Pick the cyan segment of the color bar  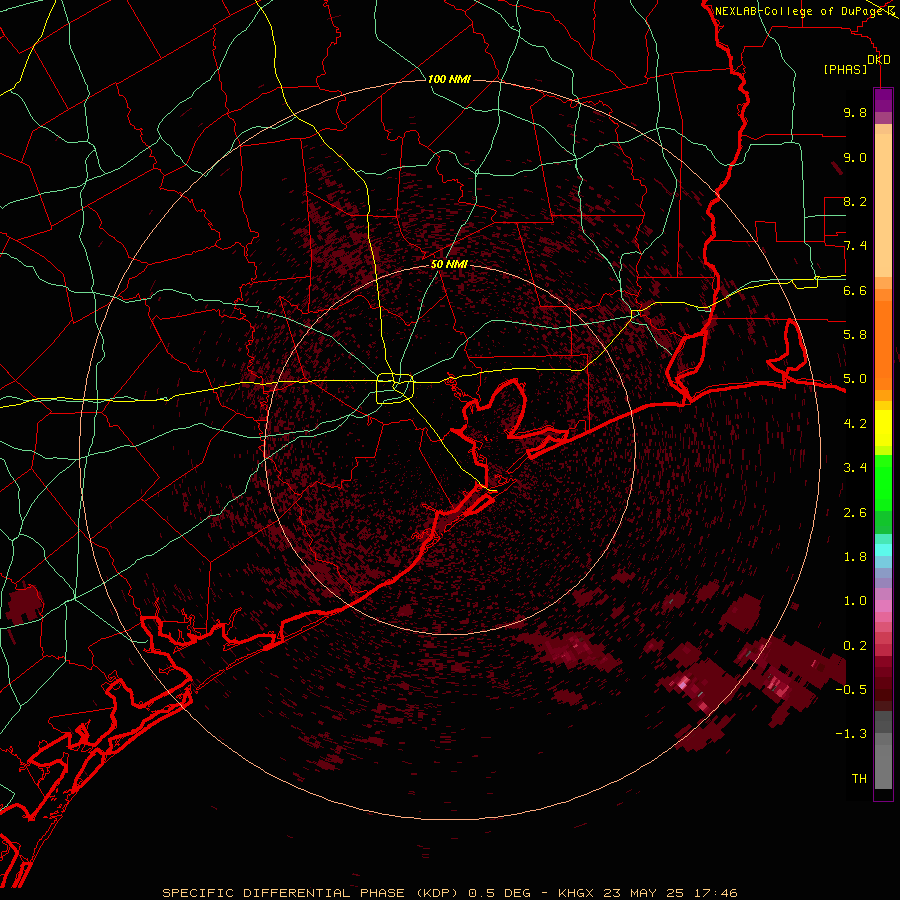click(x=883, y=550)
